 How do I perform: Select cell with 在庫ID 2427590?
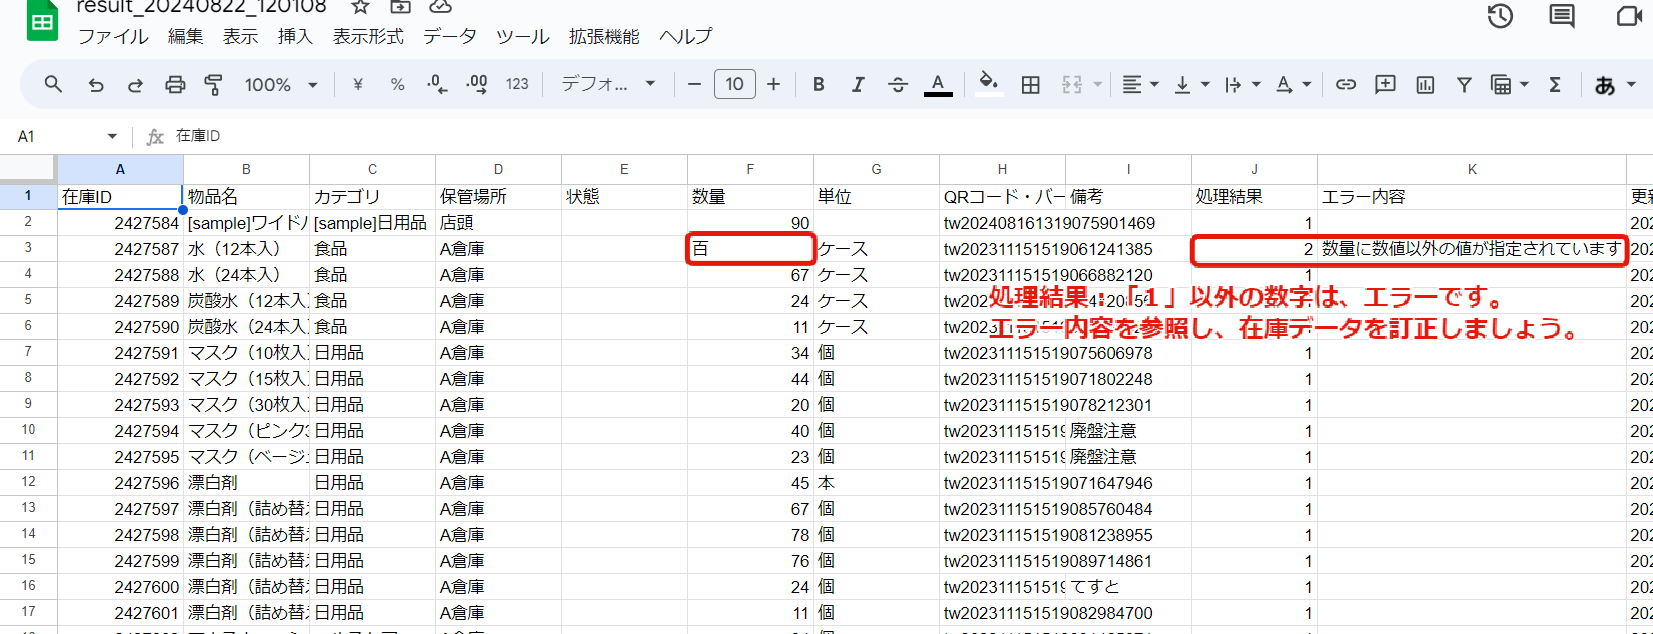pyautogui.click(x=120, y=327)
